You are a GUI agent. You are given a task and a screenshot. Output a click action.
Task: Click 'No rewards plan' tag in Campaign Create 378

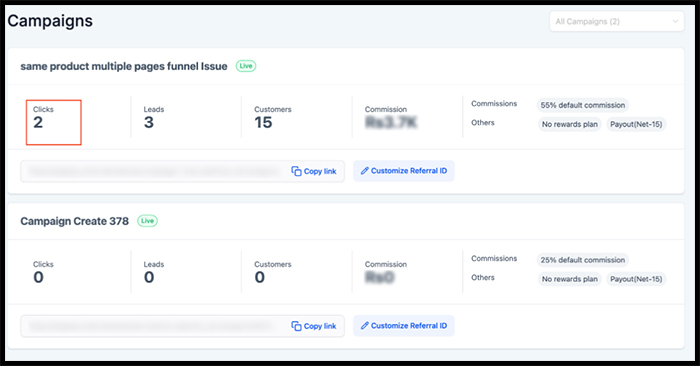pos(570,279)
